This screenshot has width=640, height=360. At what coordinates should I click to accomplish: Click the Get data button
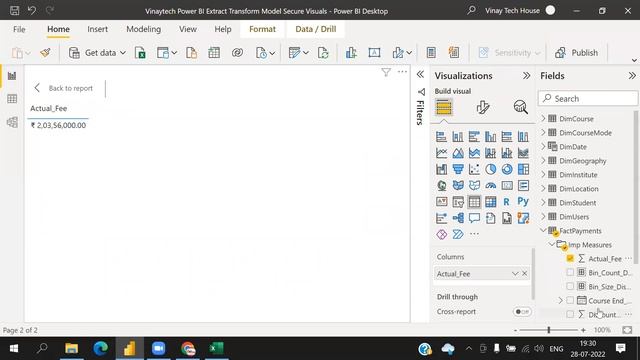[97, 53]
